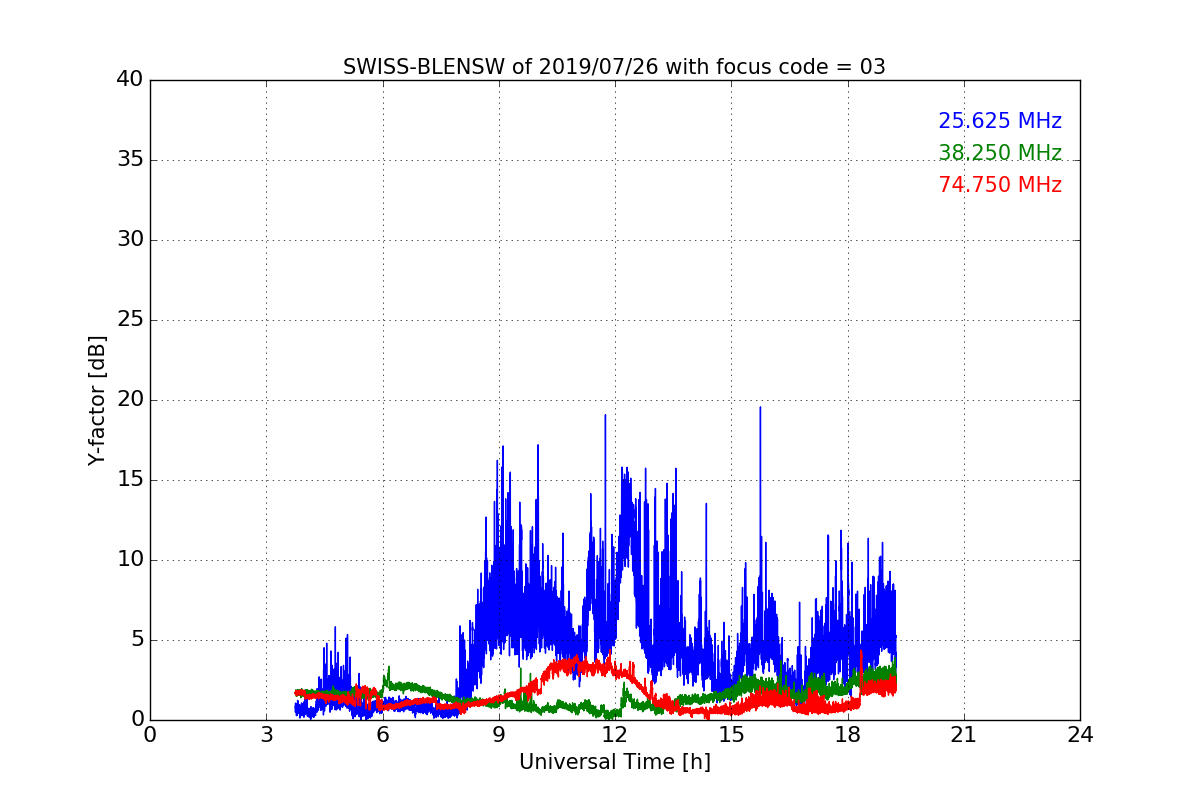Click the tallest blue spike near 15.7 h
Screen dimensions: 1200x800
coord(760,408)
